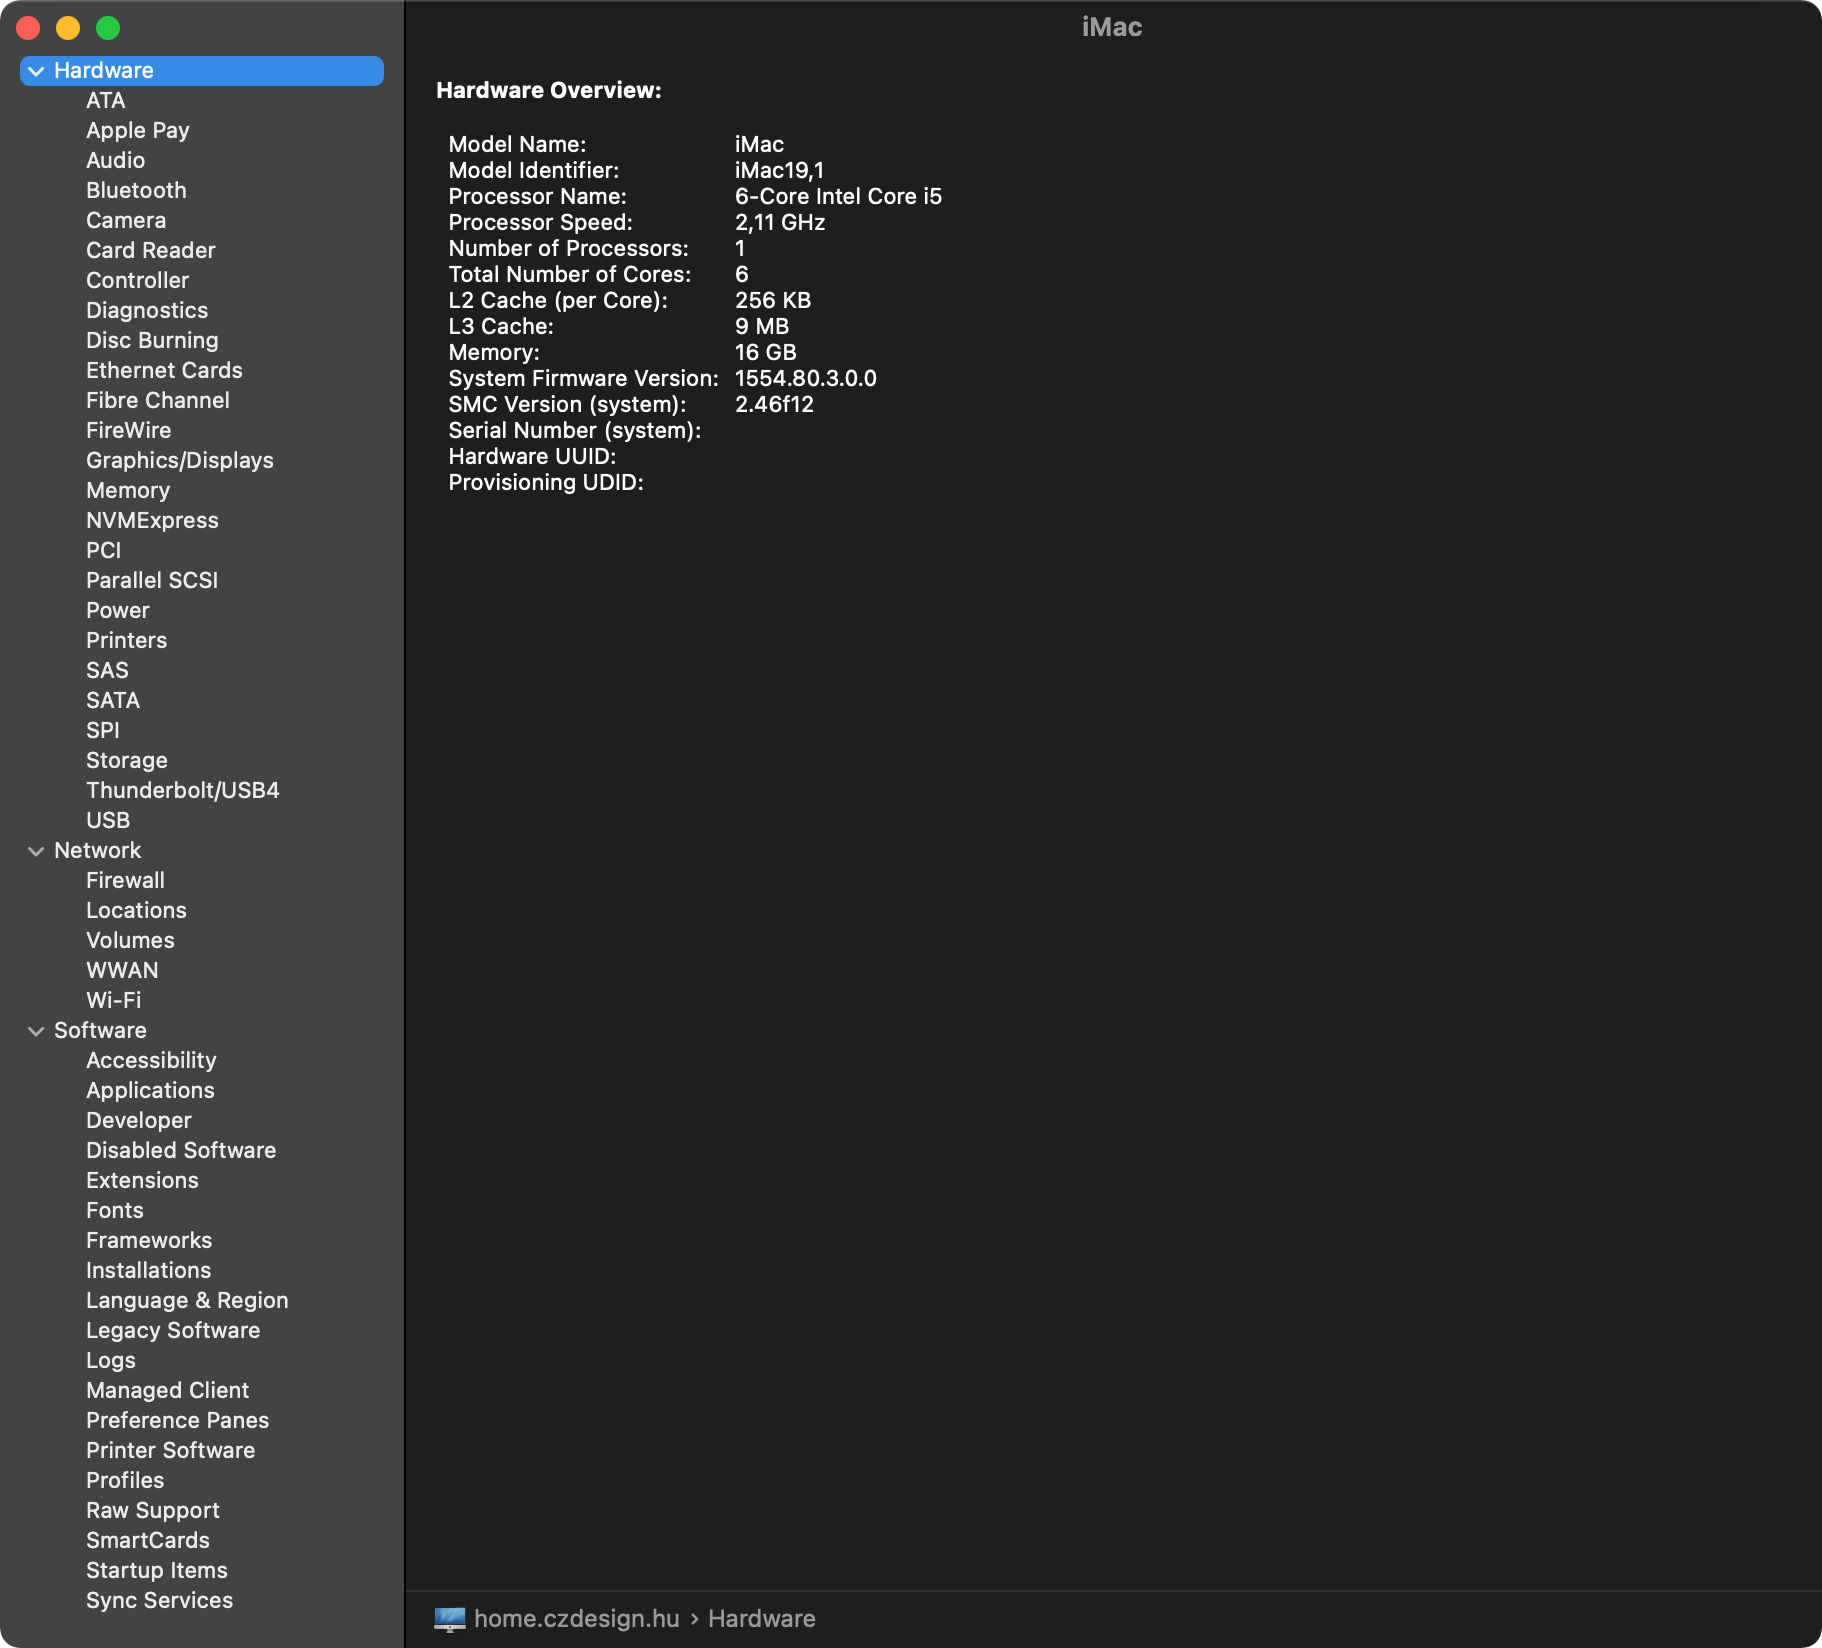Open the SPI entry

[102, 731]
